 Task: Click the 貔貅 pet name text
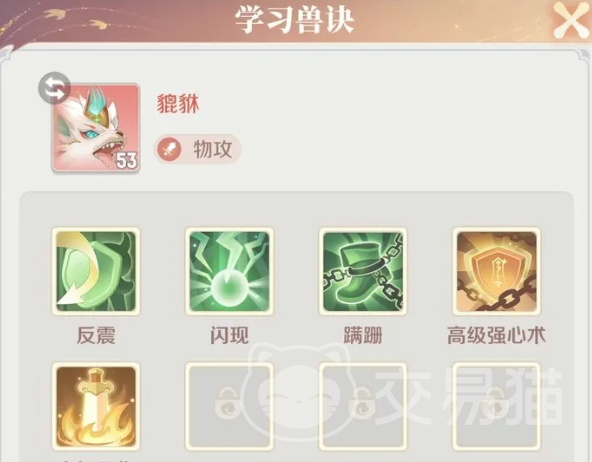click(178, 103)
